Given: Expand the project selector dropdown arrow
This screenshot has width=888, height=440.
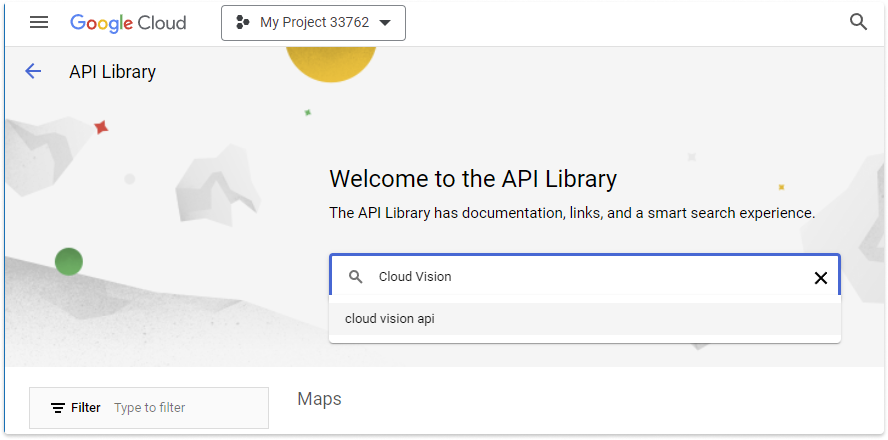Looking at the screenshot, I should pyautogui.click(x=385, y=24).
